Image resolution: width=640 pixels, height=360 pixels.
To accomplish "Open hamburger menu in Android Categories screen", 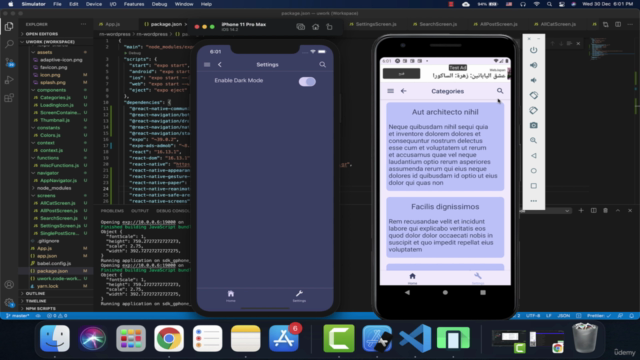I will click(x=391, y=91).
